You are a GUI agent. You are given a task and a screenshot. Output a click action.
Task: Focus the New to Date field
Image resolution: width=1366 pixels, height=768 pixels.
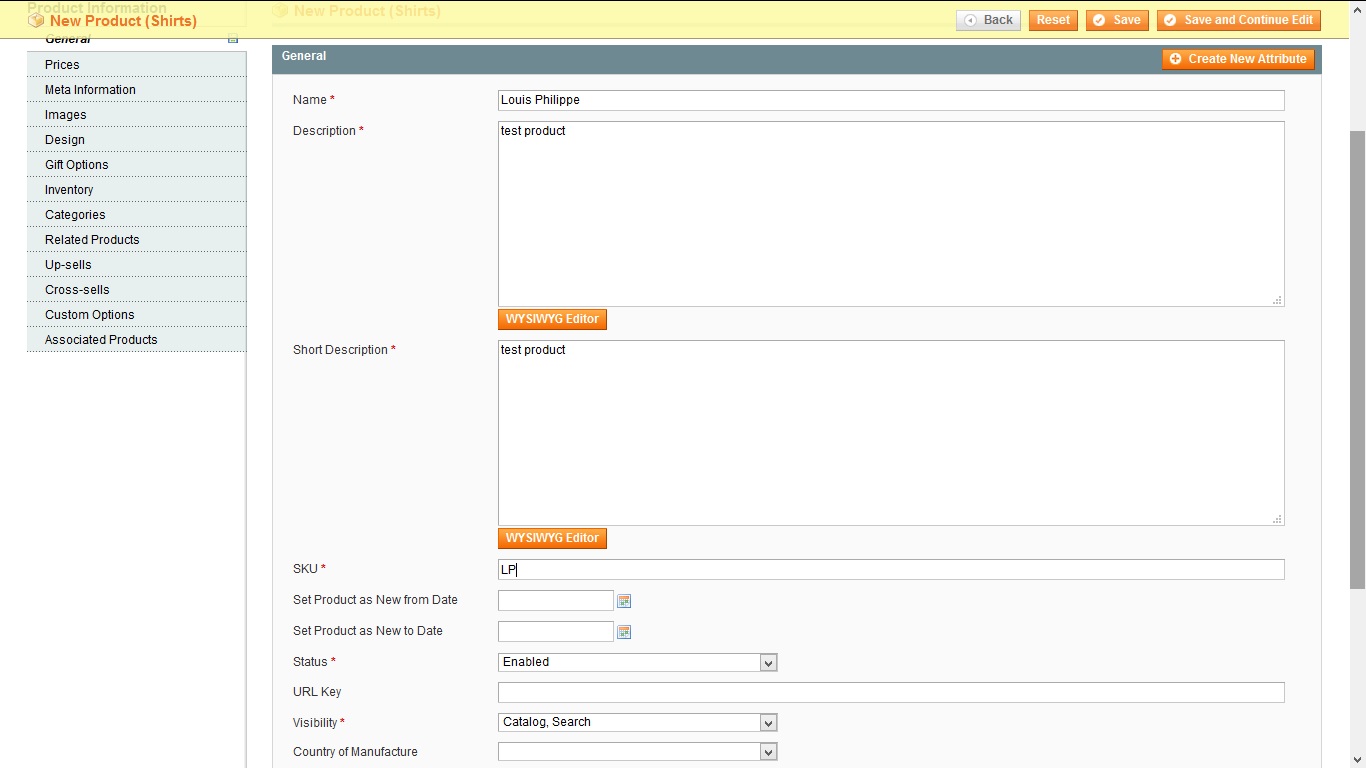pyautogui.click(x=556, y=631)
